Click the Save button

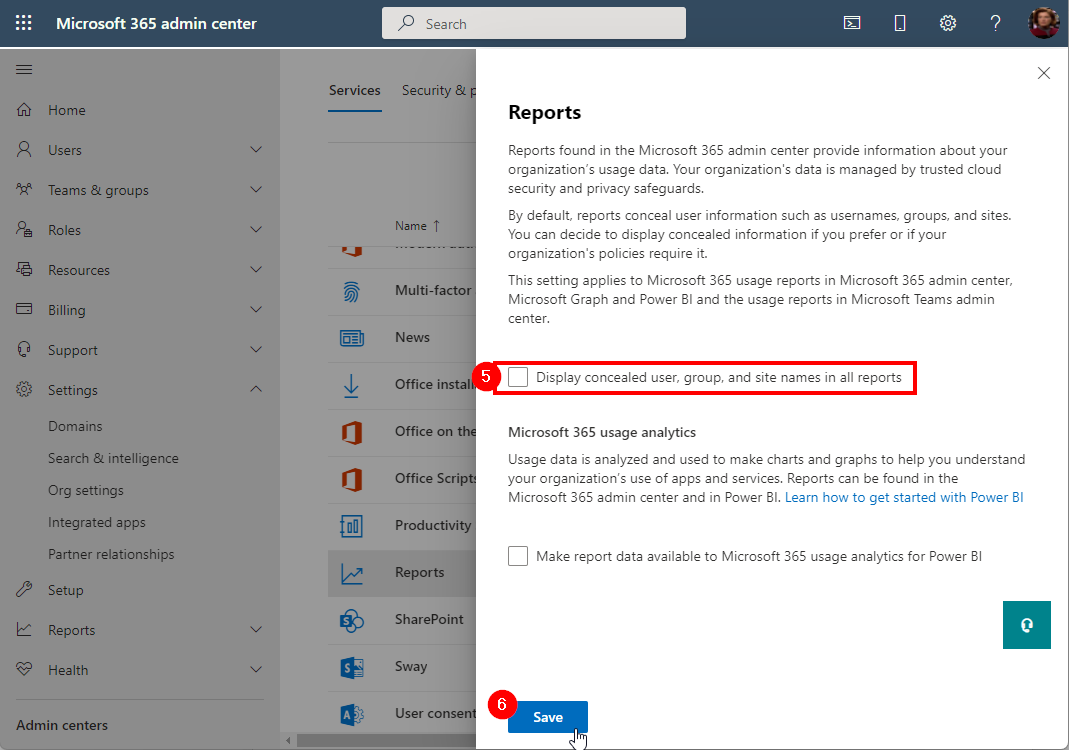[548, 717]
